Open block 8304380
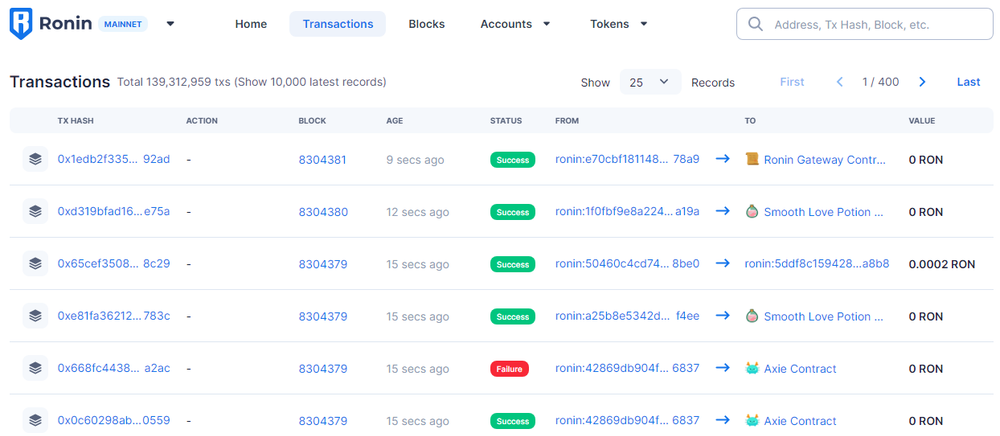This screenshot has width=1000, height=436. (x=323, y=212)
